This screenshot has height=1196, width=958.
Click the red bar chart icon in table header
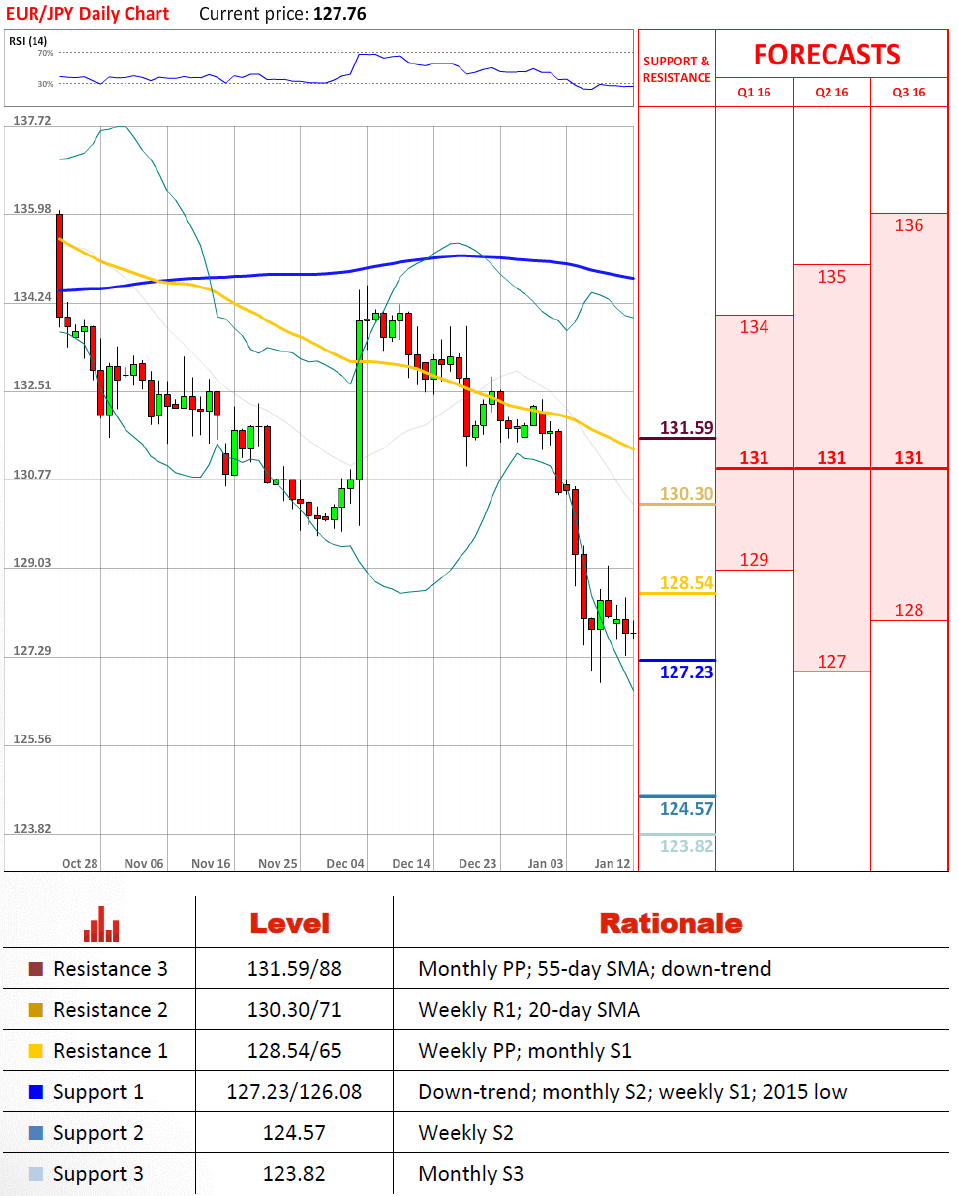101,924
